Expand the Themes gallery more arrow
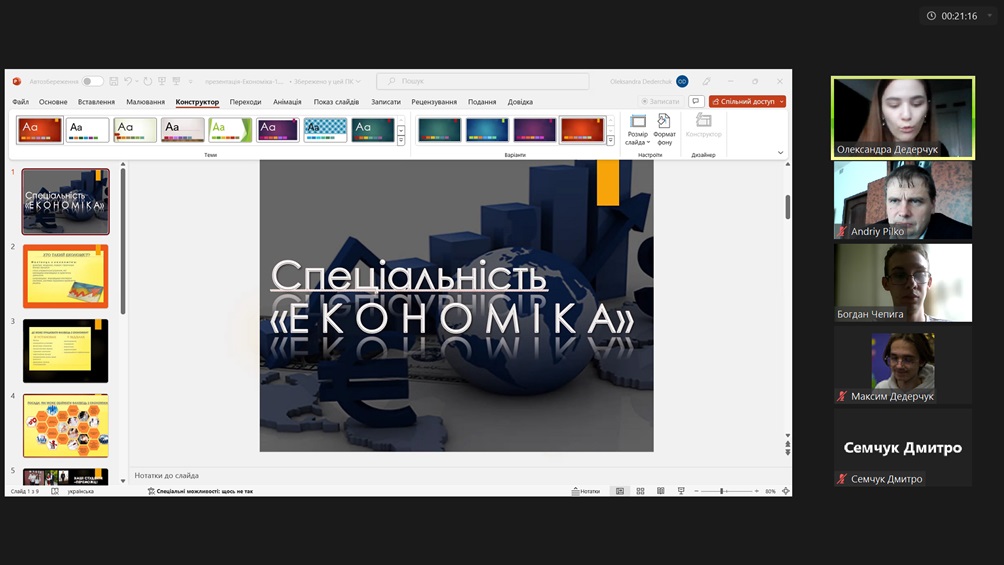 point(401,141)
